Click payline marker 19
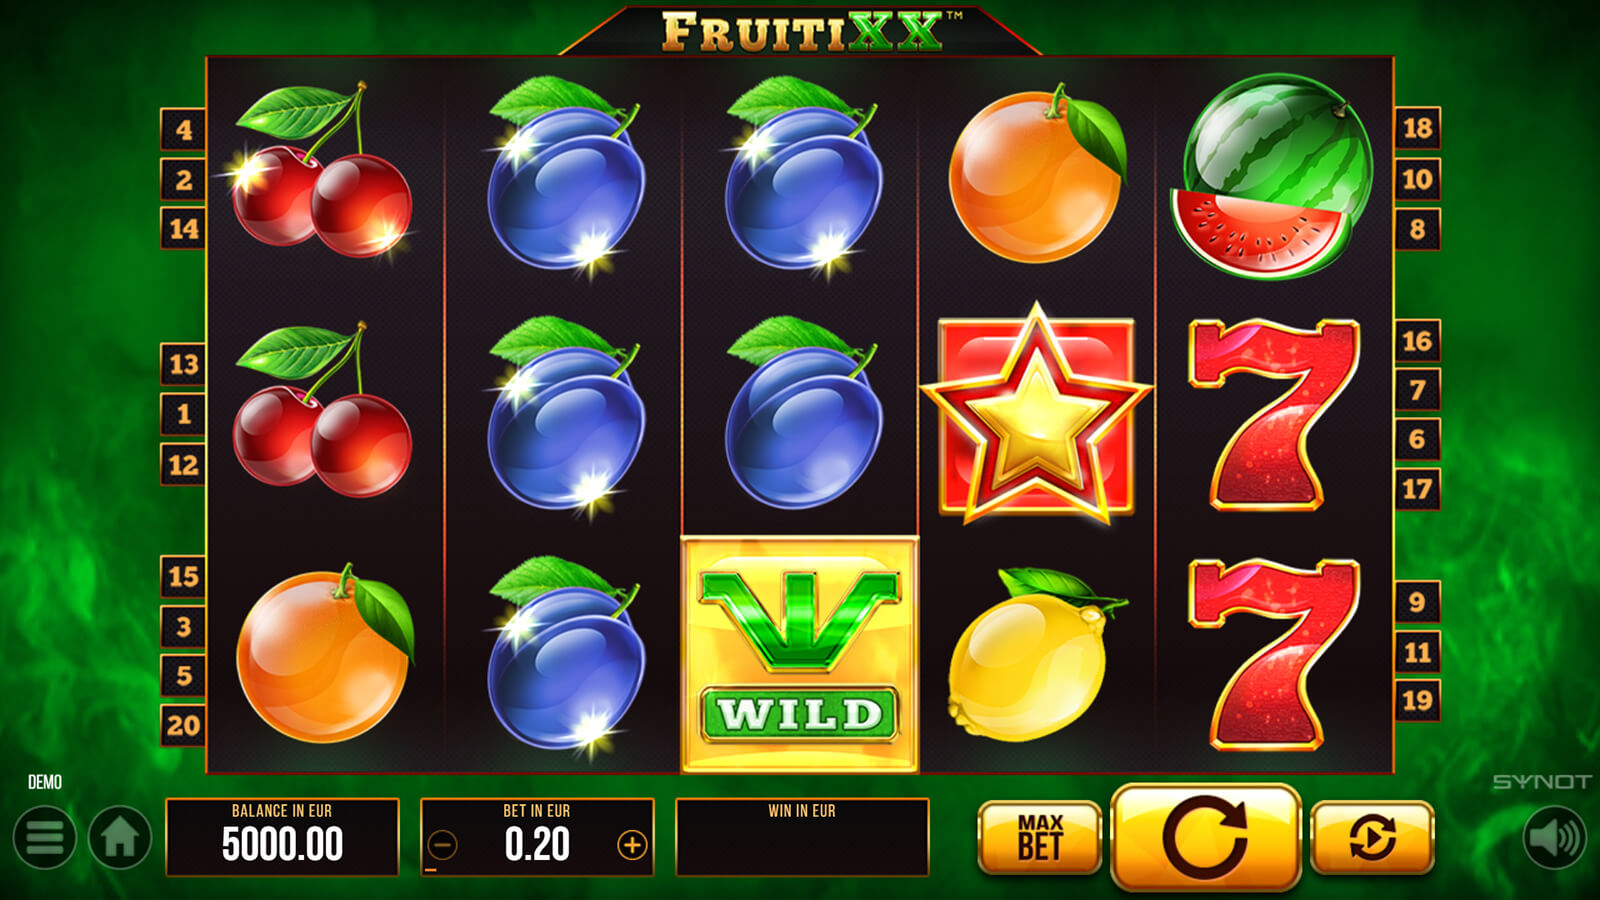 tap(1417, 700)
